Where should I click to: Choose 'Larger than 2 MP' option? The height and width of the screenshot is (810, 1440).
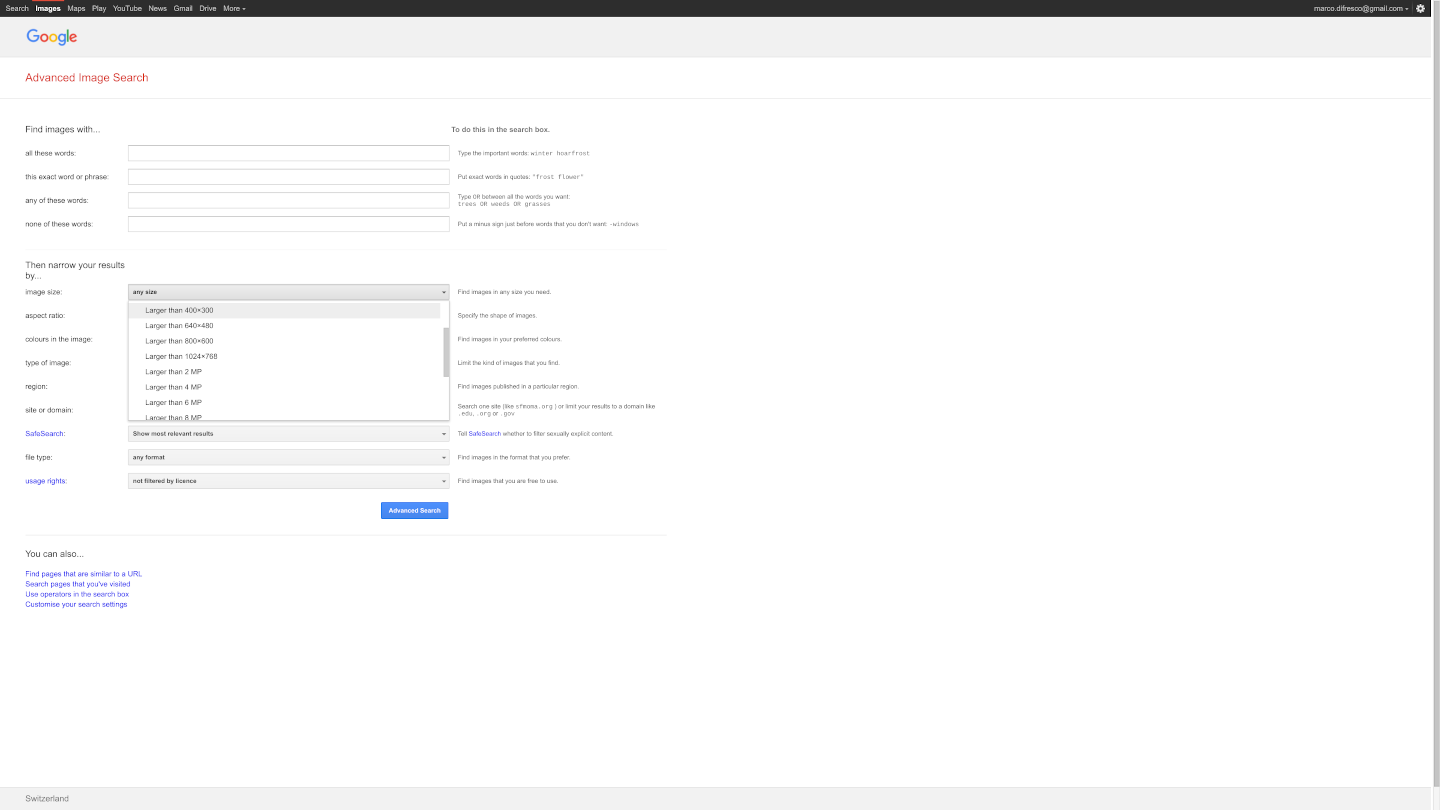pos(285,372)
